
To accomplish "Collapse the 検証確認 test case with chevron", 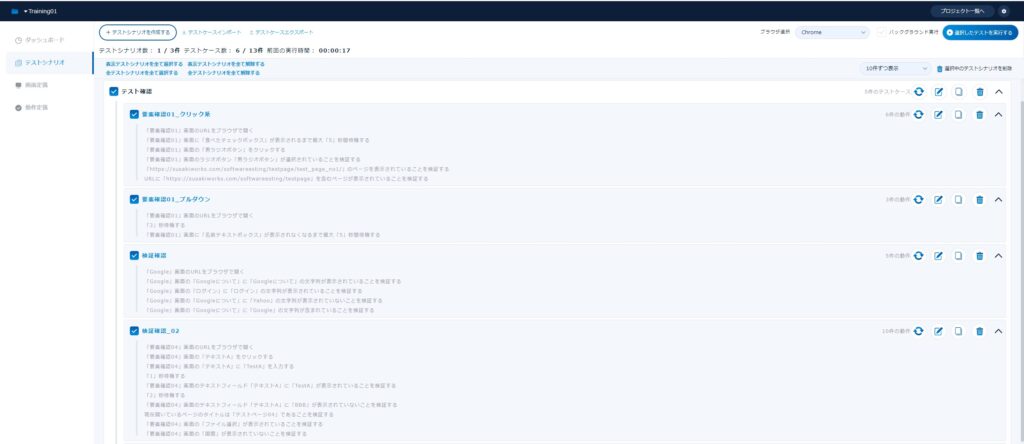I will (998, 256).
